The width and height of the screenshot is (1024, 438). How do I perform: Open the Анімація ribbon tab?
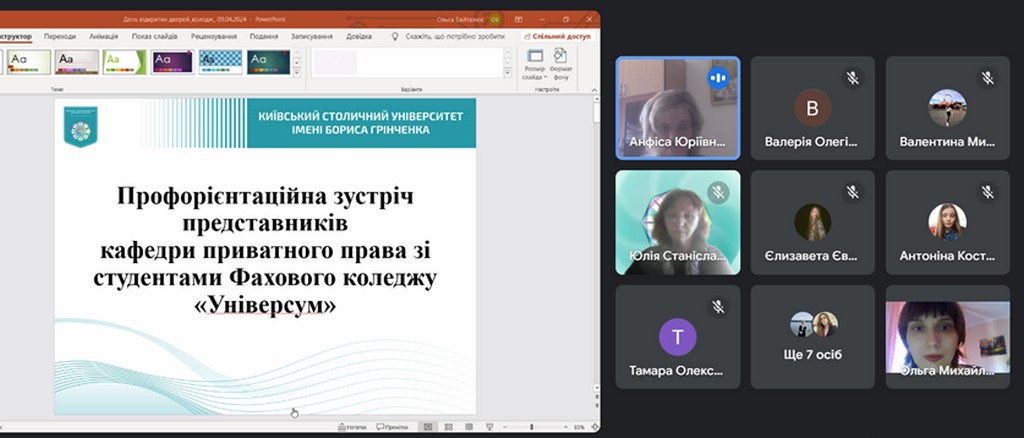click(x=103, y=36)
